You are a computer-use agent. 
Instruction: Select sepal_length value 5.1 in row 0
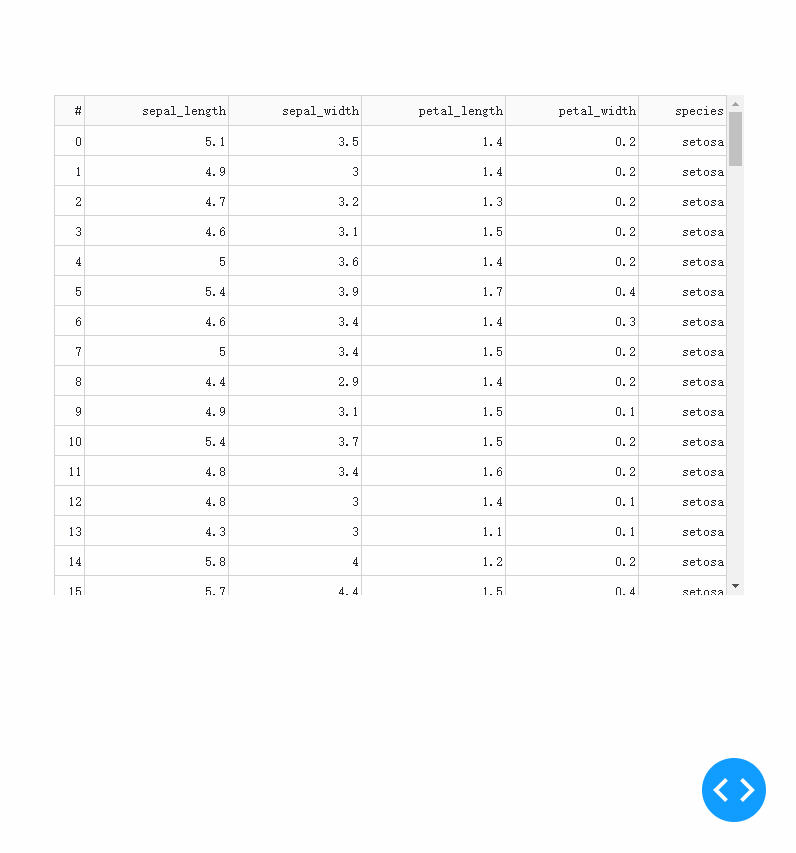(157, 141)
